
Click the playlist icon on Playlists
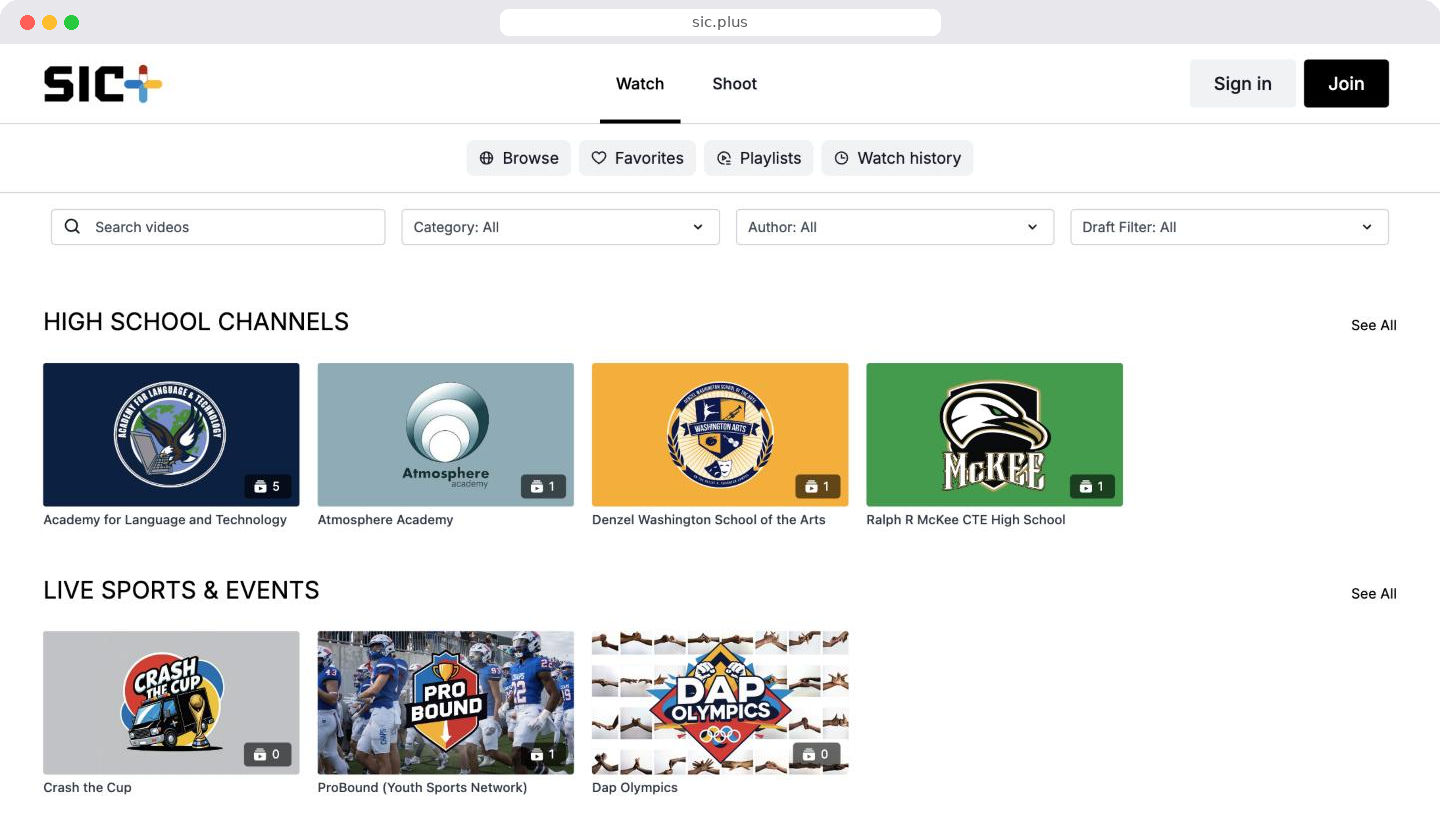tap(724, 158)
